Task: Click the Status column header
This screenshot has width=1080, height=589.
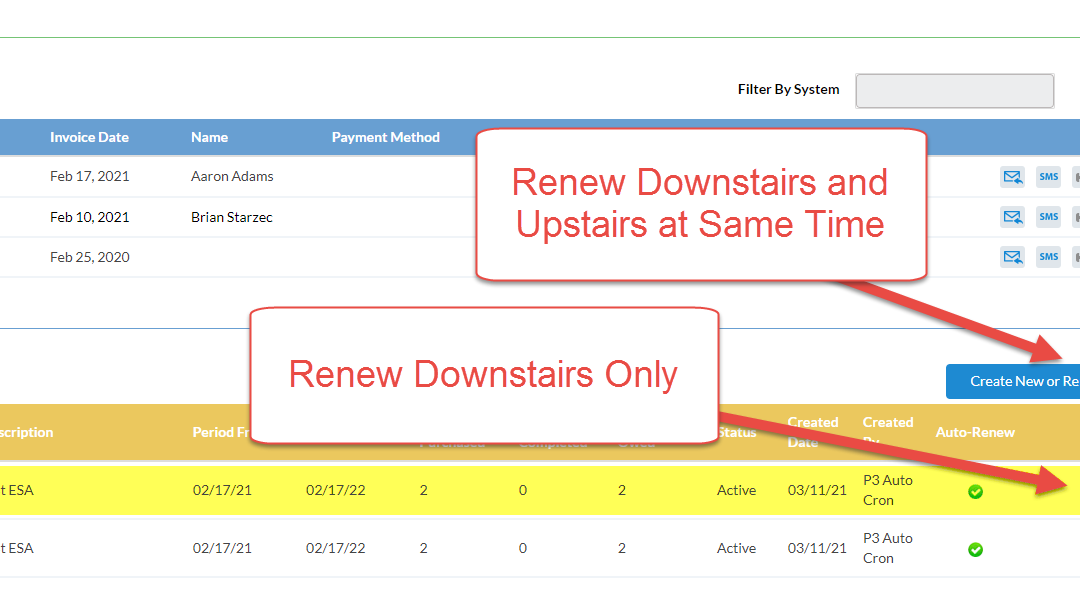Action: click(737, 433)
